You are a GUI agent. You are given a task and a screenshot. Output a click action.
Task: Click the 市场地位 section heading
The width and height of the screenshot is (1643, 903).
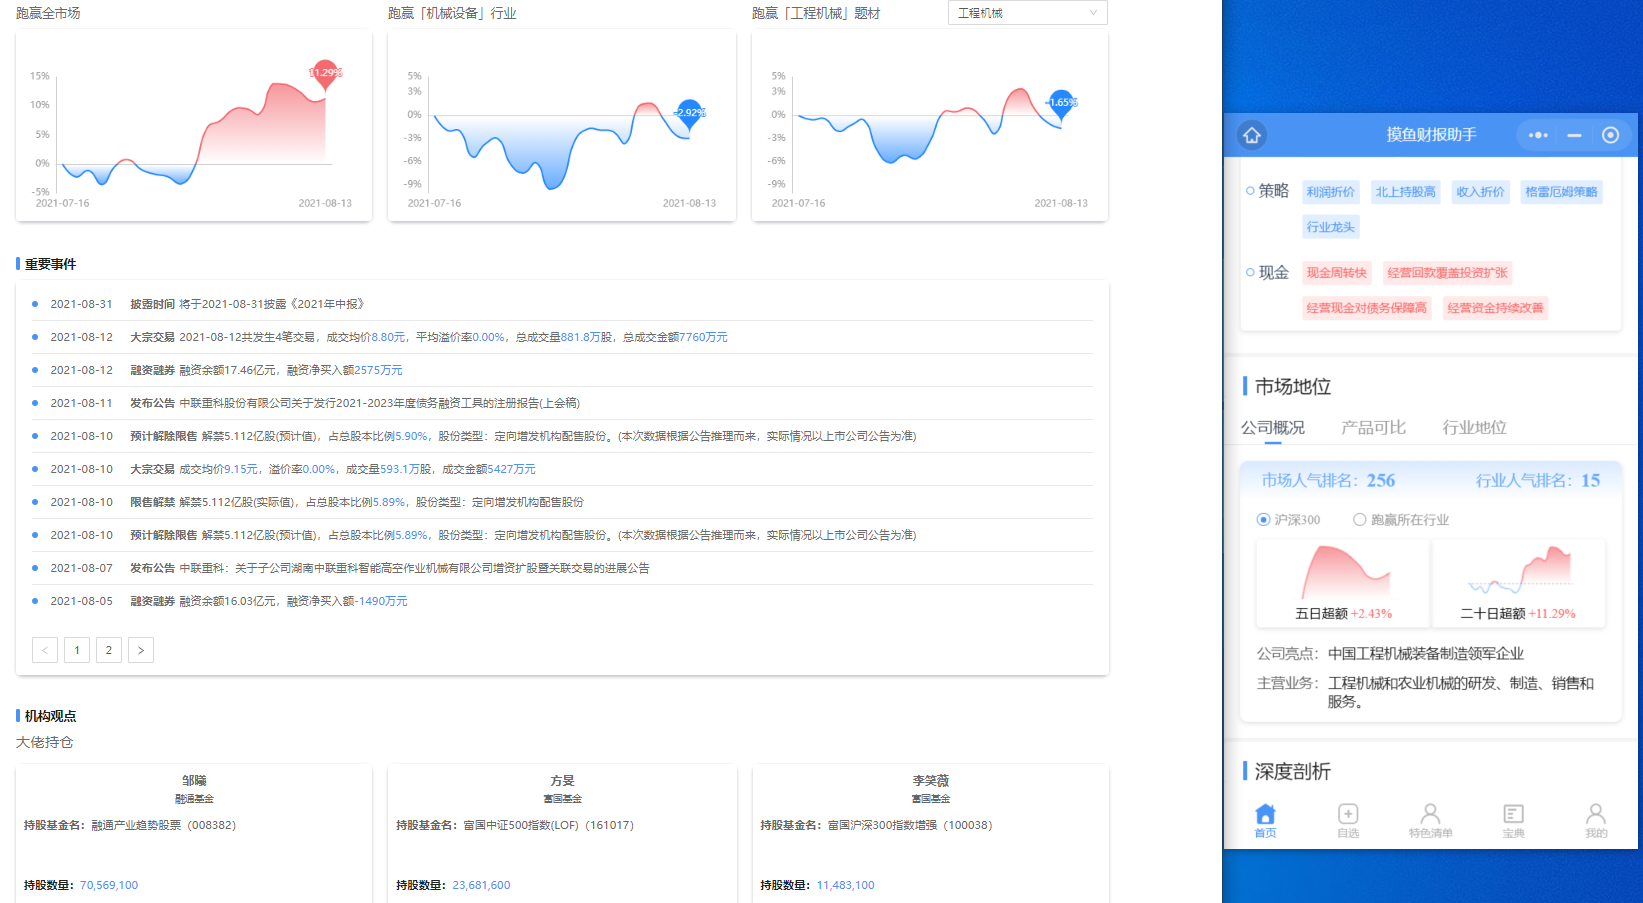(x=1292, y=386)
